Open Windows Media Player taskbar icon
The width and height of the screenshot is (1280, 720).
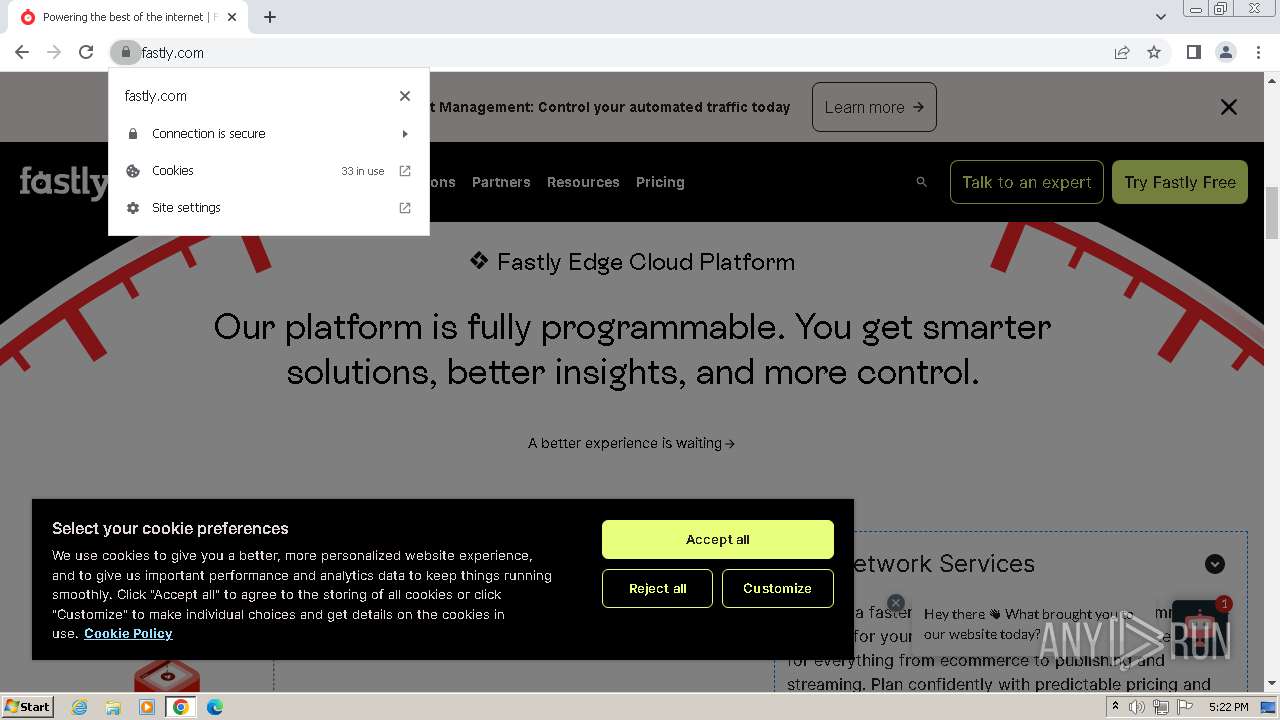pyautogui.click(x=147, y=707)
